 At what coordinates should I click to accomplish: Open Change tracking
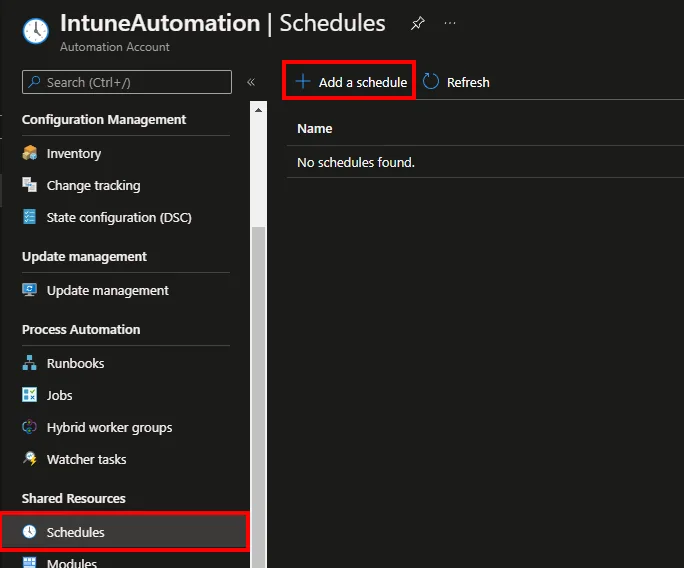click(93, 185)
